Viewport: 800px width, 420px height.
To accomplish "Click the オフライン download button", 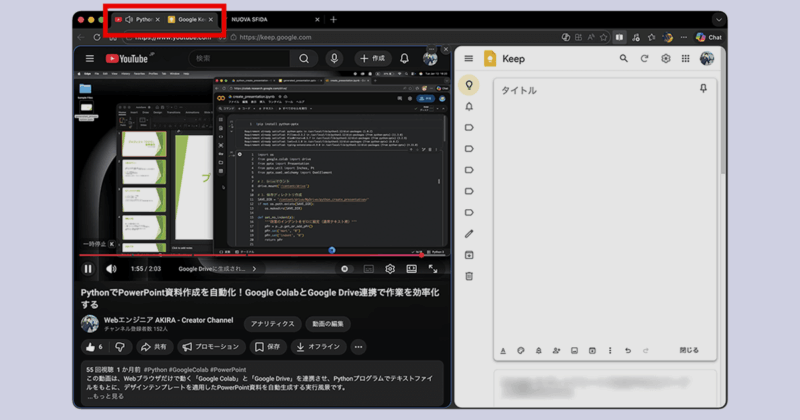I will (318, 347).
